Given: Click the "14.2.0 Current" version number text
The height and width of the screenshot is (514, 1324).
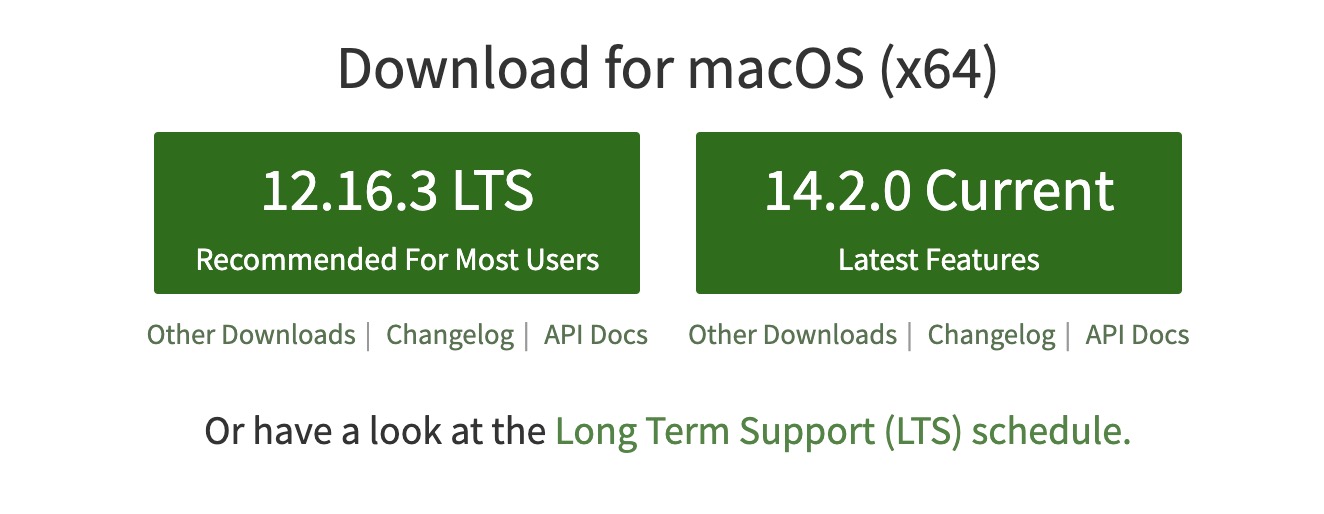Looking at the screenshot, I should 939,190.
